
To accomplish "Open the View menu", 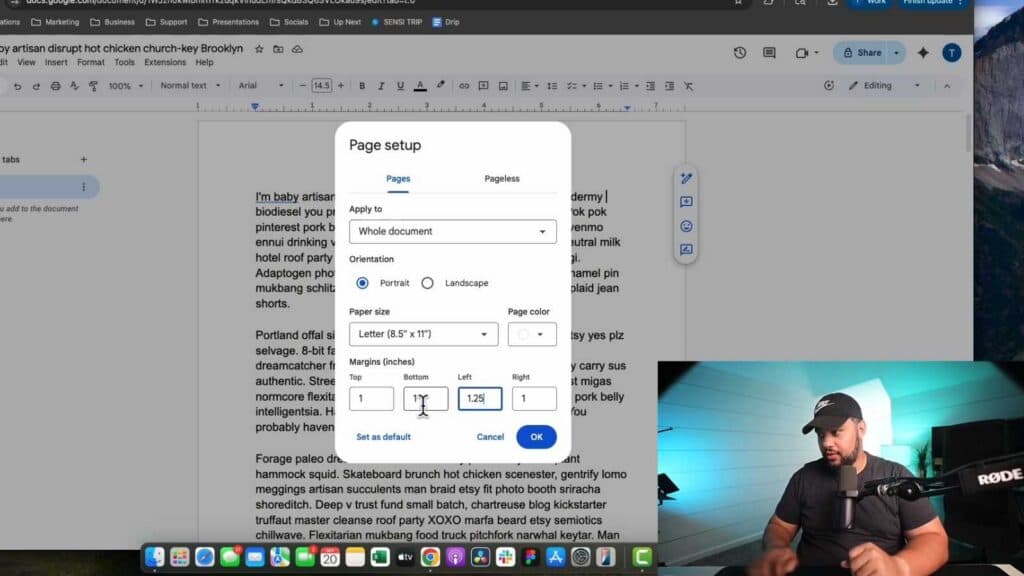I will coord(26,62).
